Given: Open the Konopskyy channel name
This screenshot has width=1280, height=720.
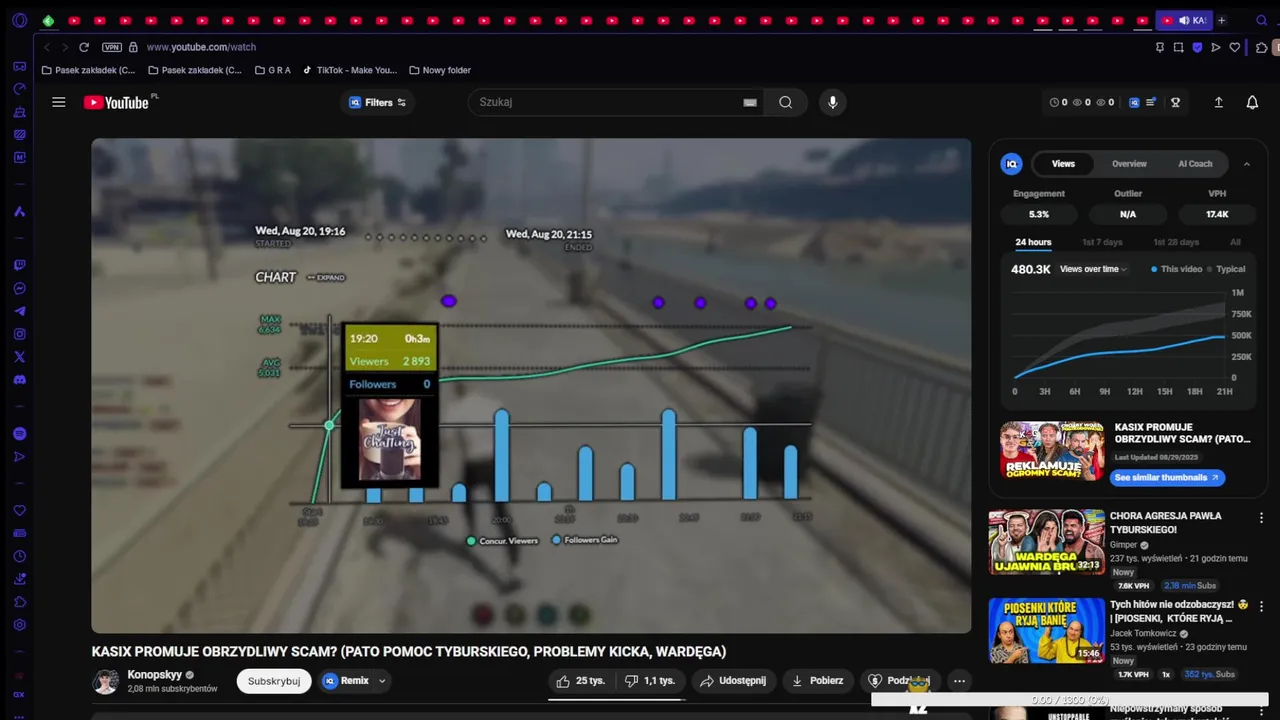Looking at the screenshot, I should pos(155,675).
